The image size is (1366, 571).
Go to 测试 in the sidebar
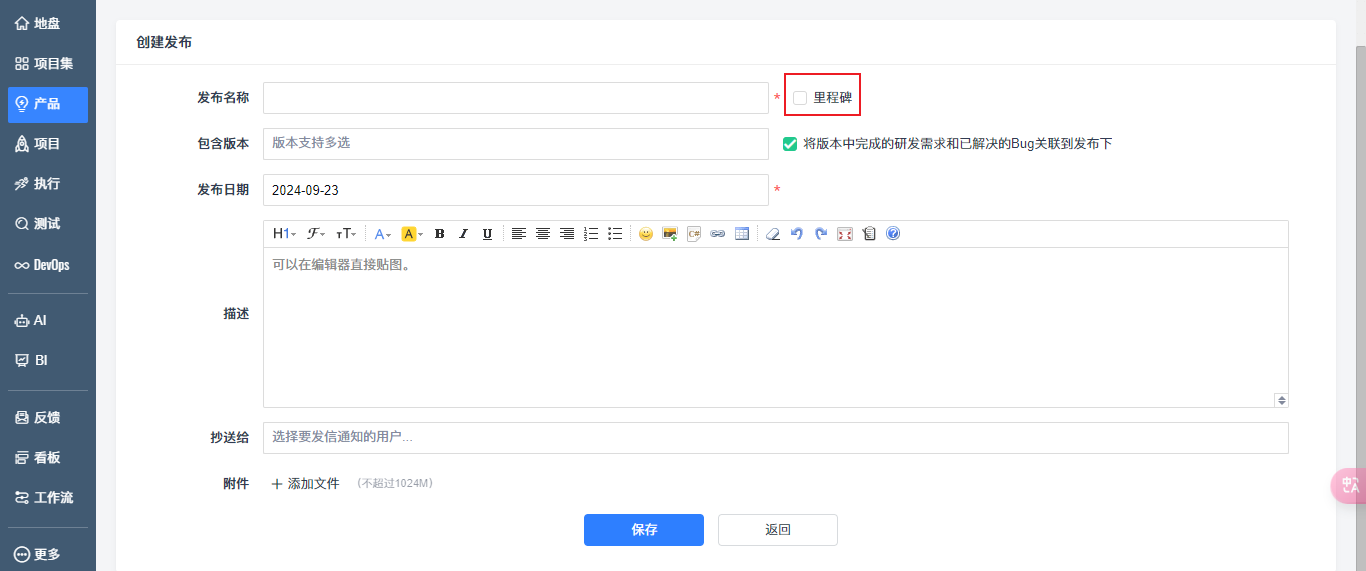47,224
